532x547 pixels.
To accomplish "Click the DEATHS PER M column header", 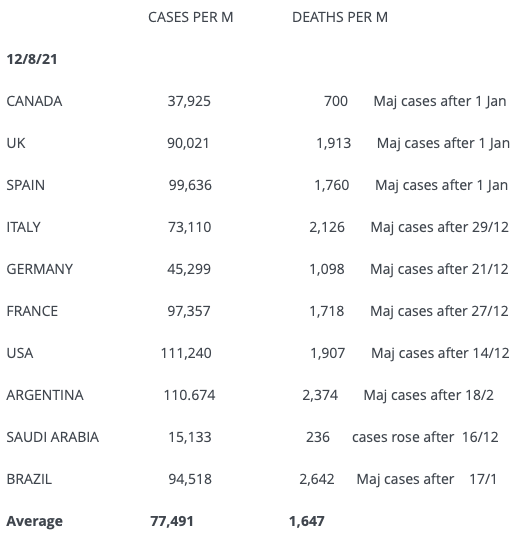I will point(340,17).
